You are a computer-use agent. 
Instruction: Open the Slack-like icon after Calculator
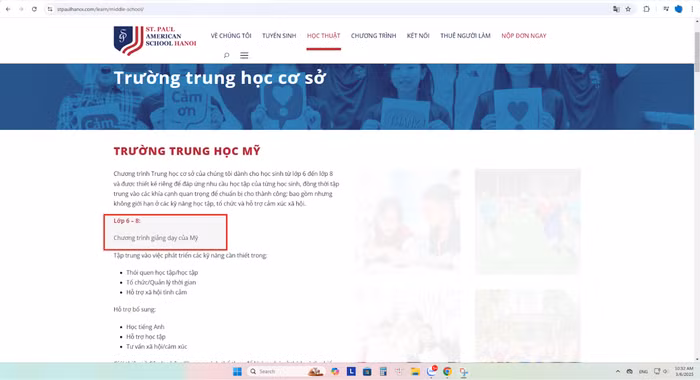click(x=399, y=372)
